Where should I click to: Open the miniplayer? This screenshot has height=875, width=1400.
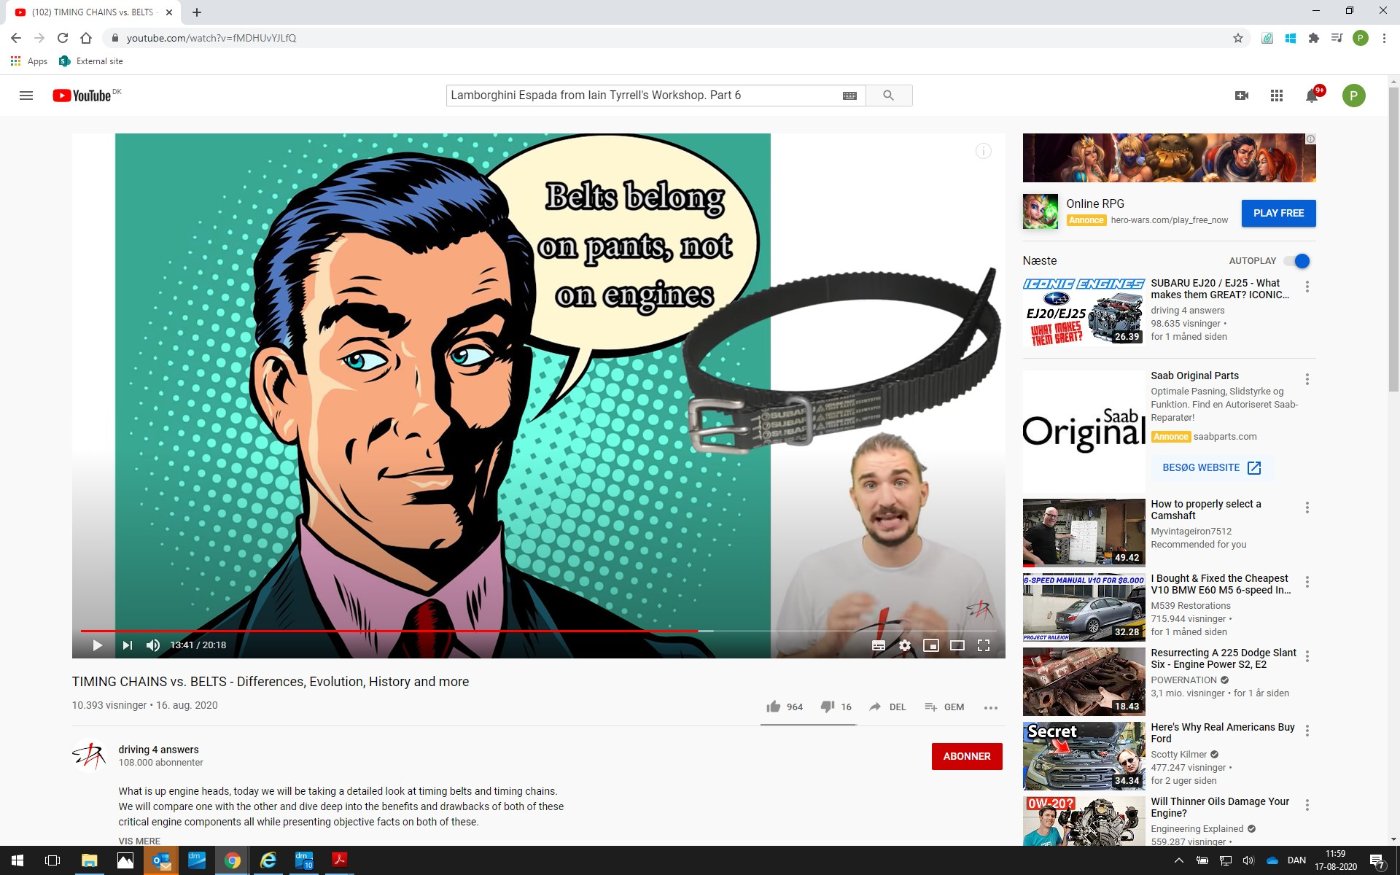(931, 645)
